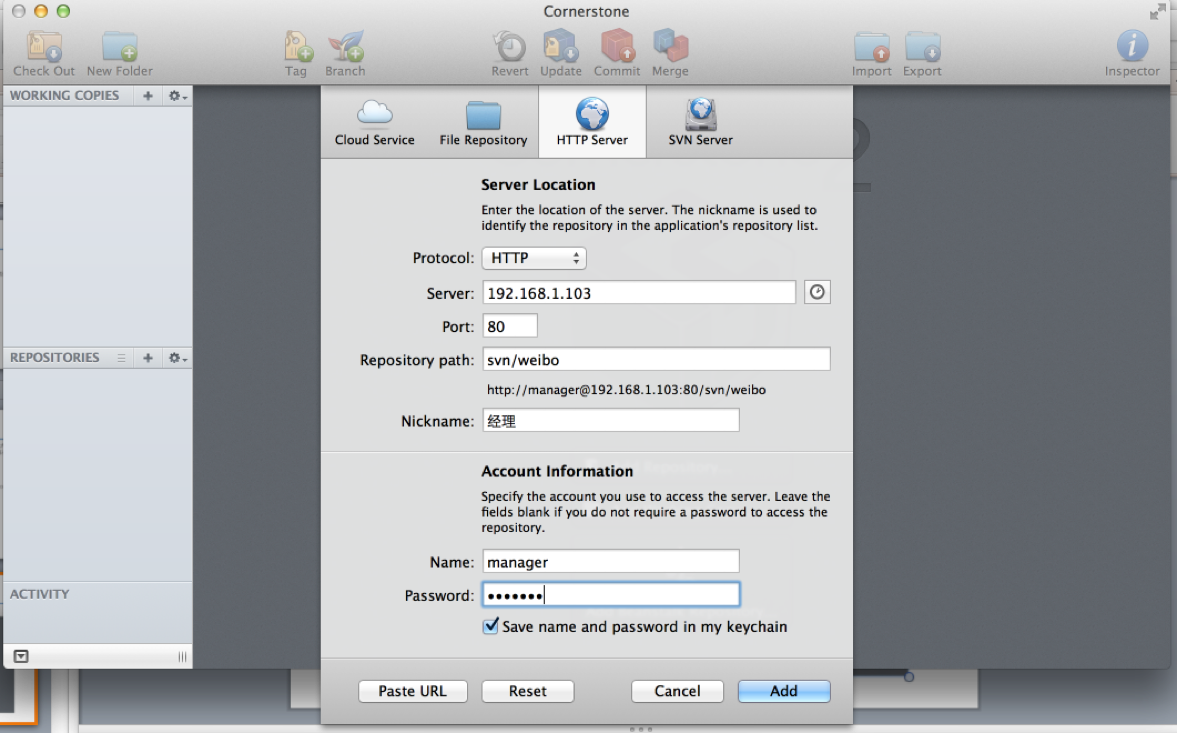Click the Commit toolbar icon

pos(617,46)
